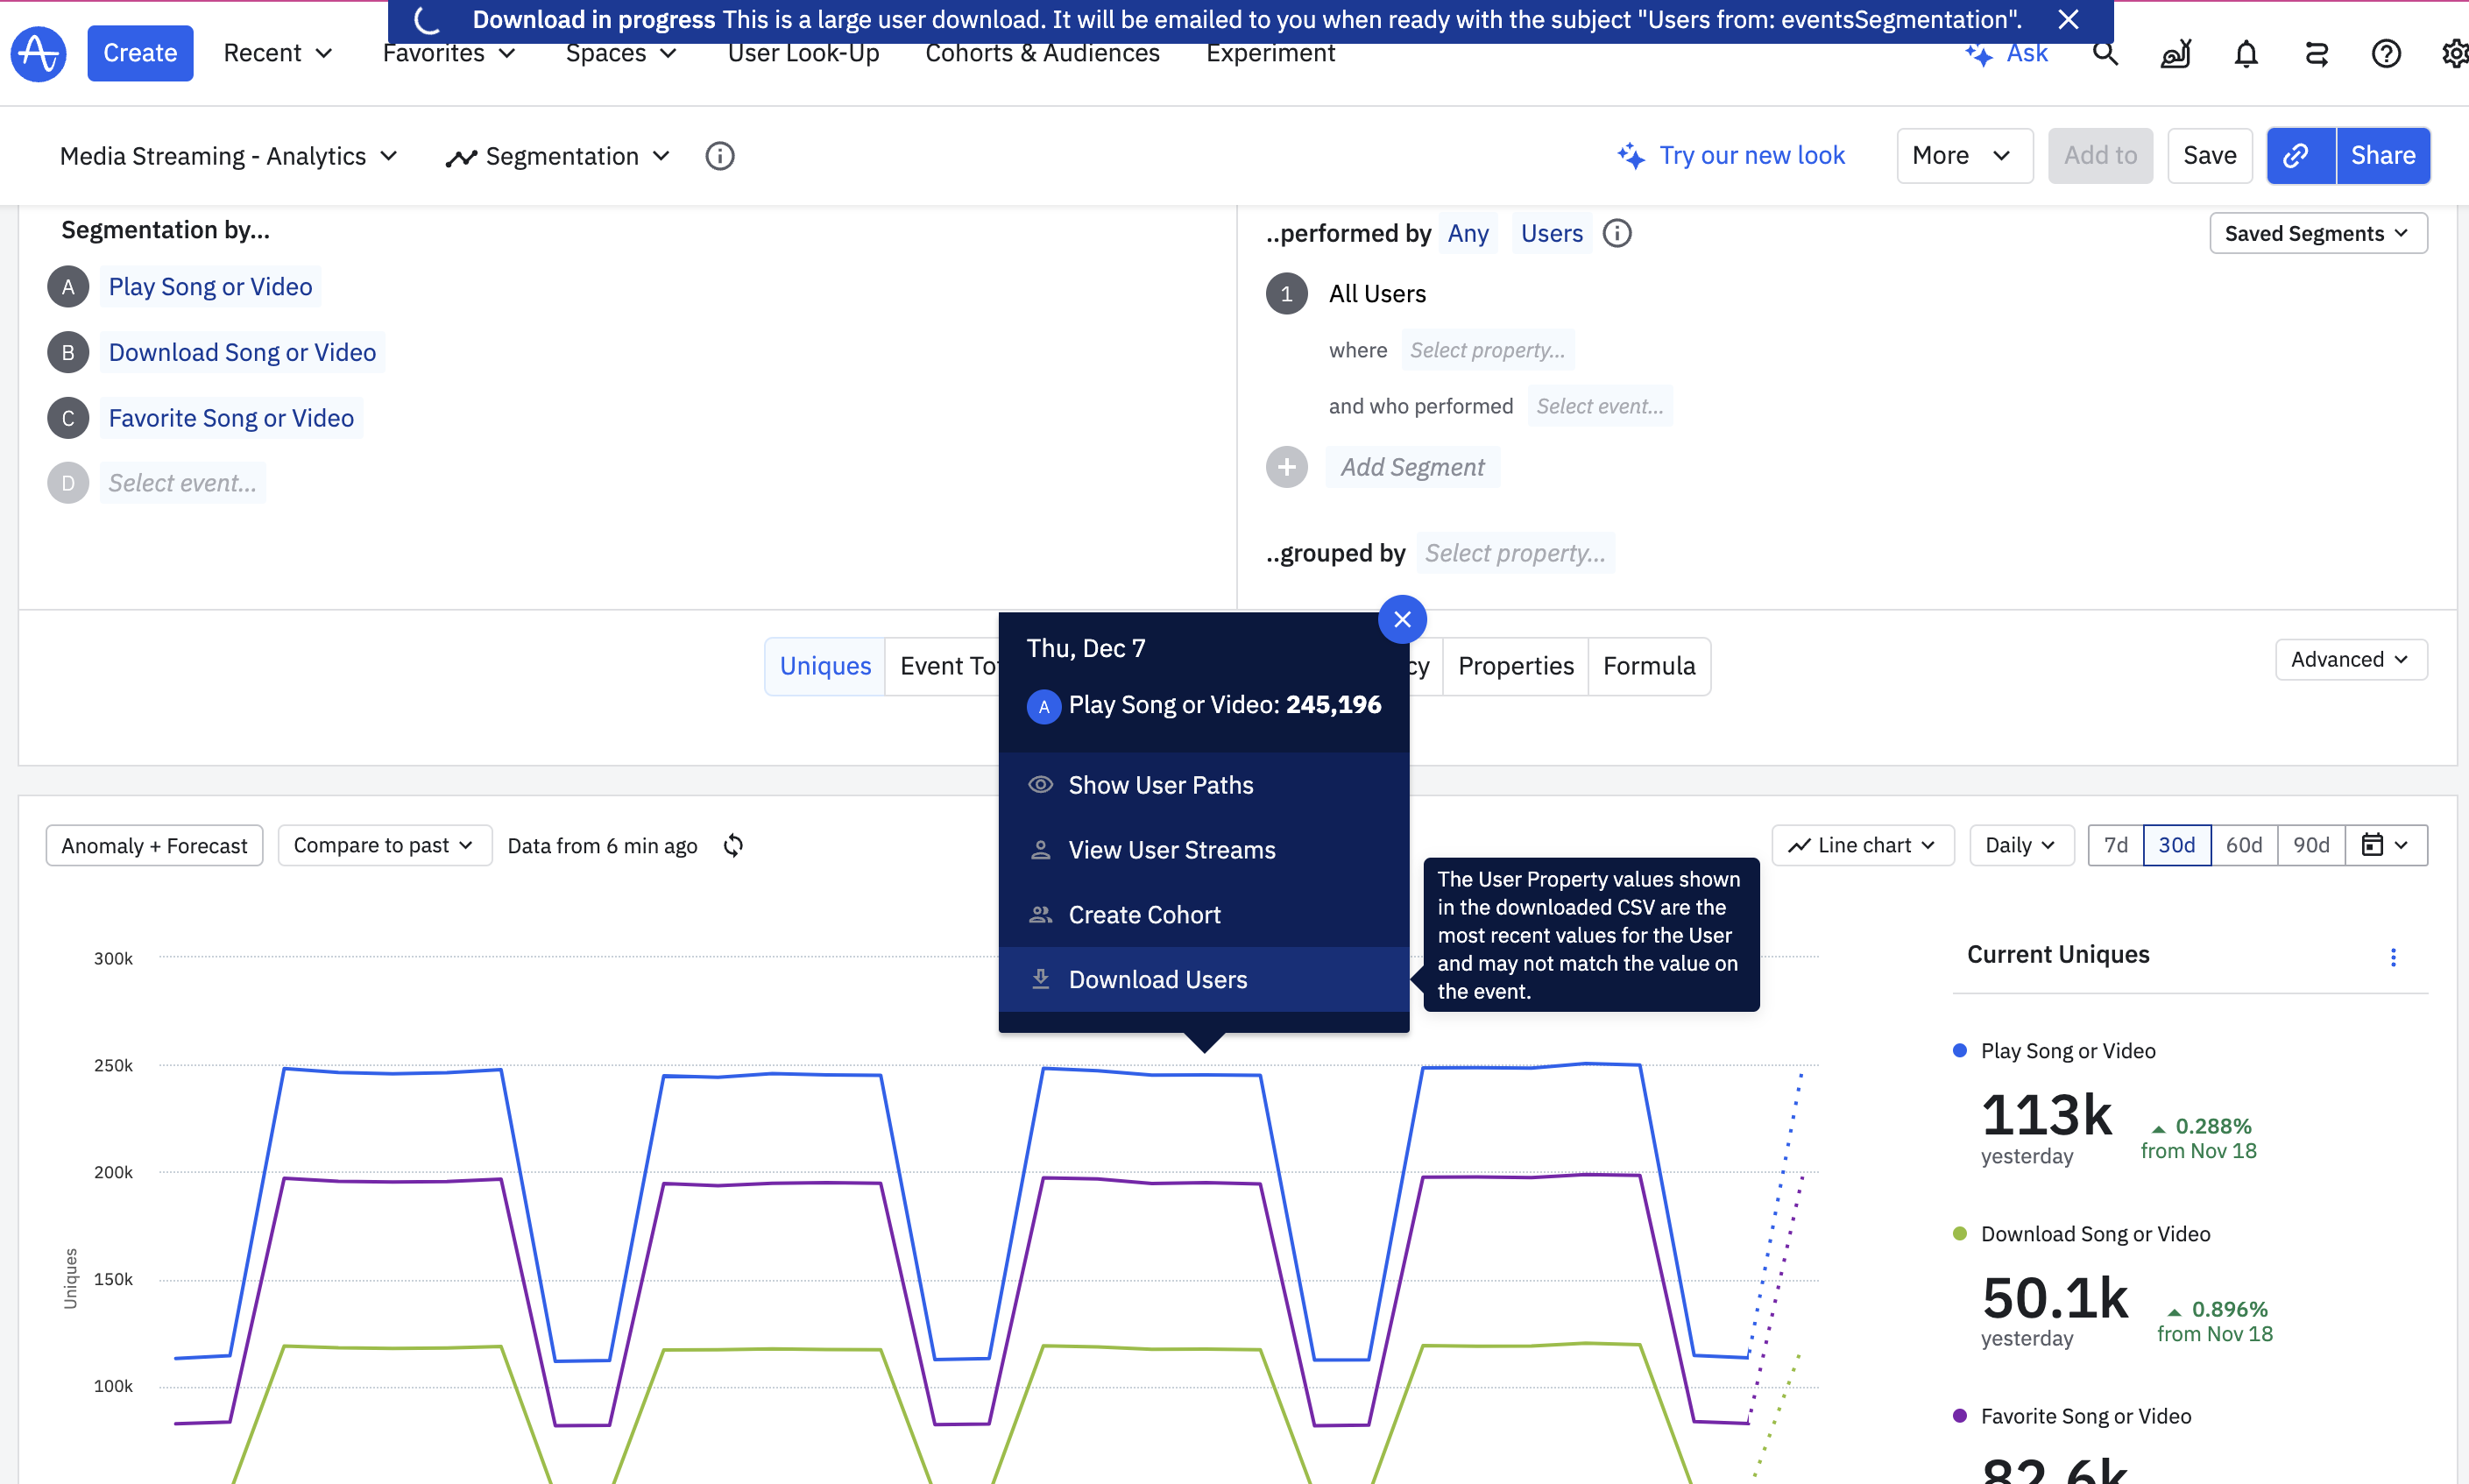Screen dimensions: 2469x1484
Task: Click the search magnifier icon
Action: pos(2105,53)
